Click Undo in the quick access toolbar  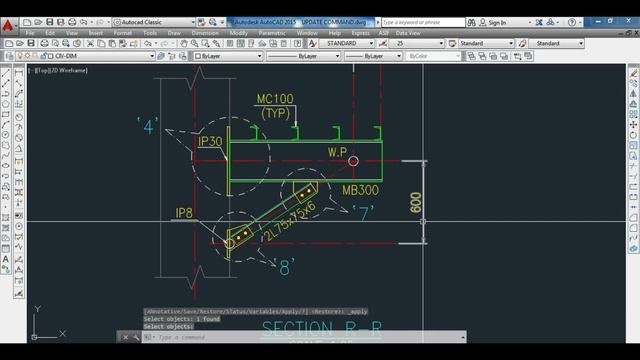click(x=83, y=22)
